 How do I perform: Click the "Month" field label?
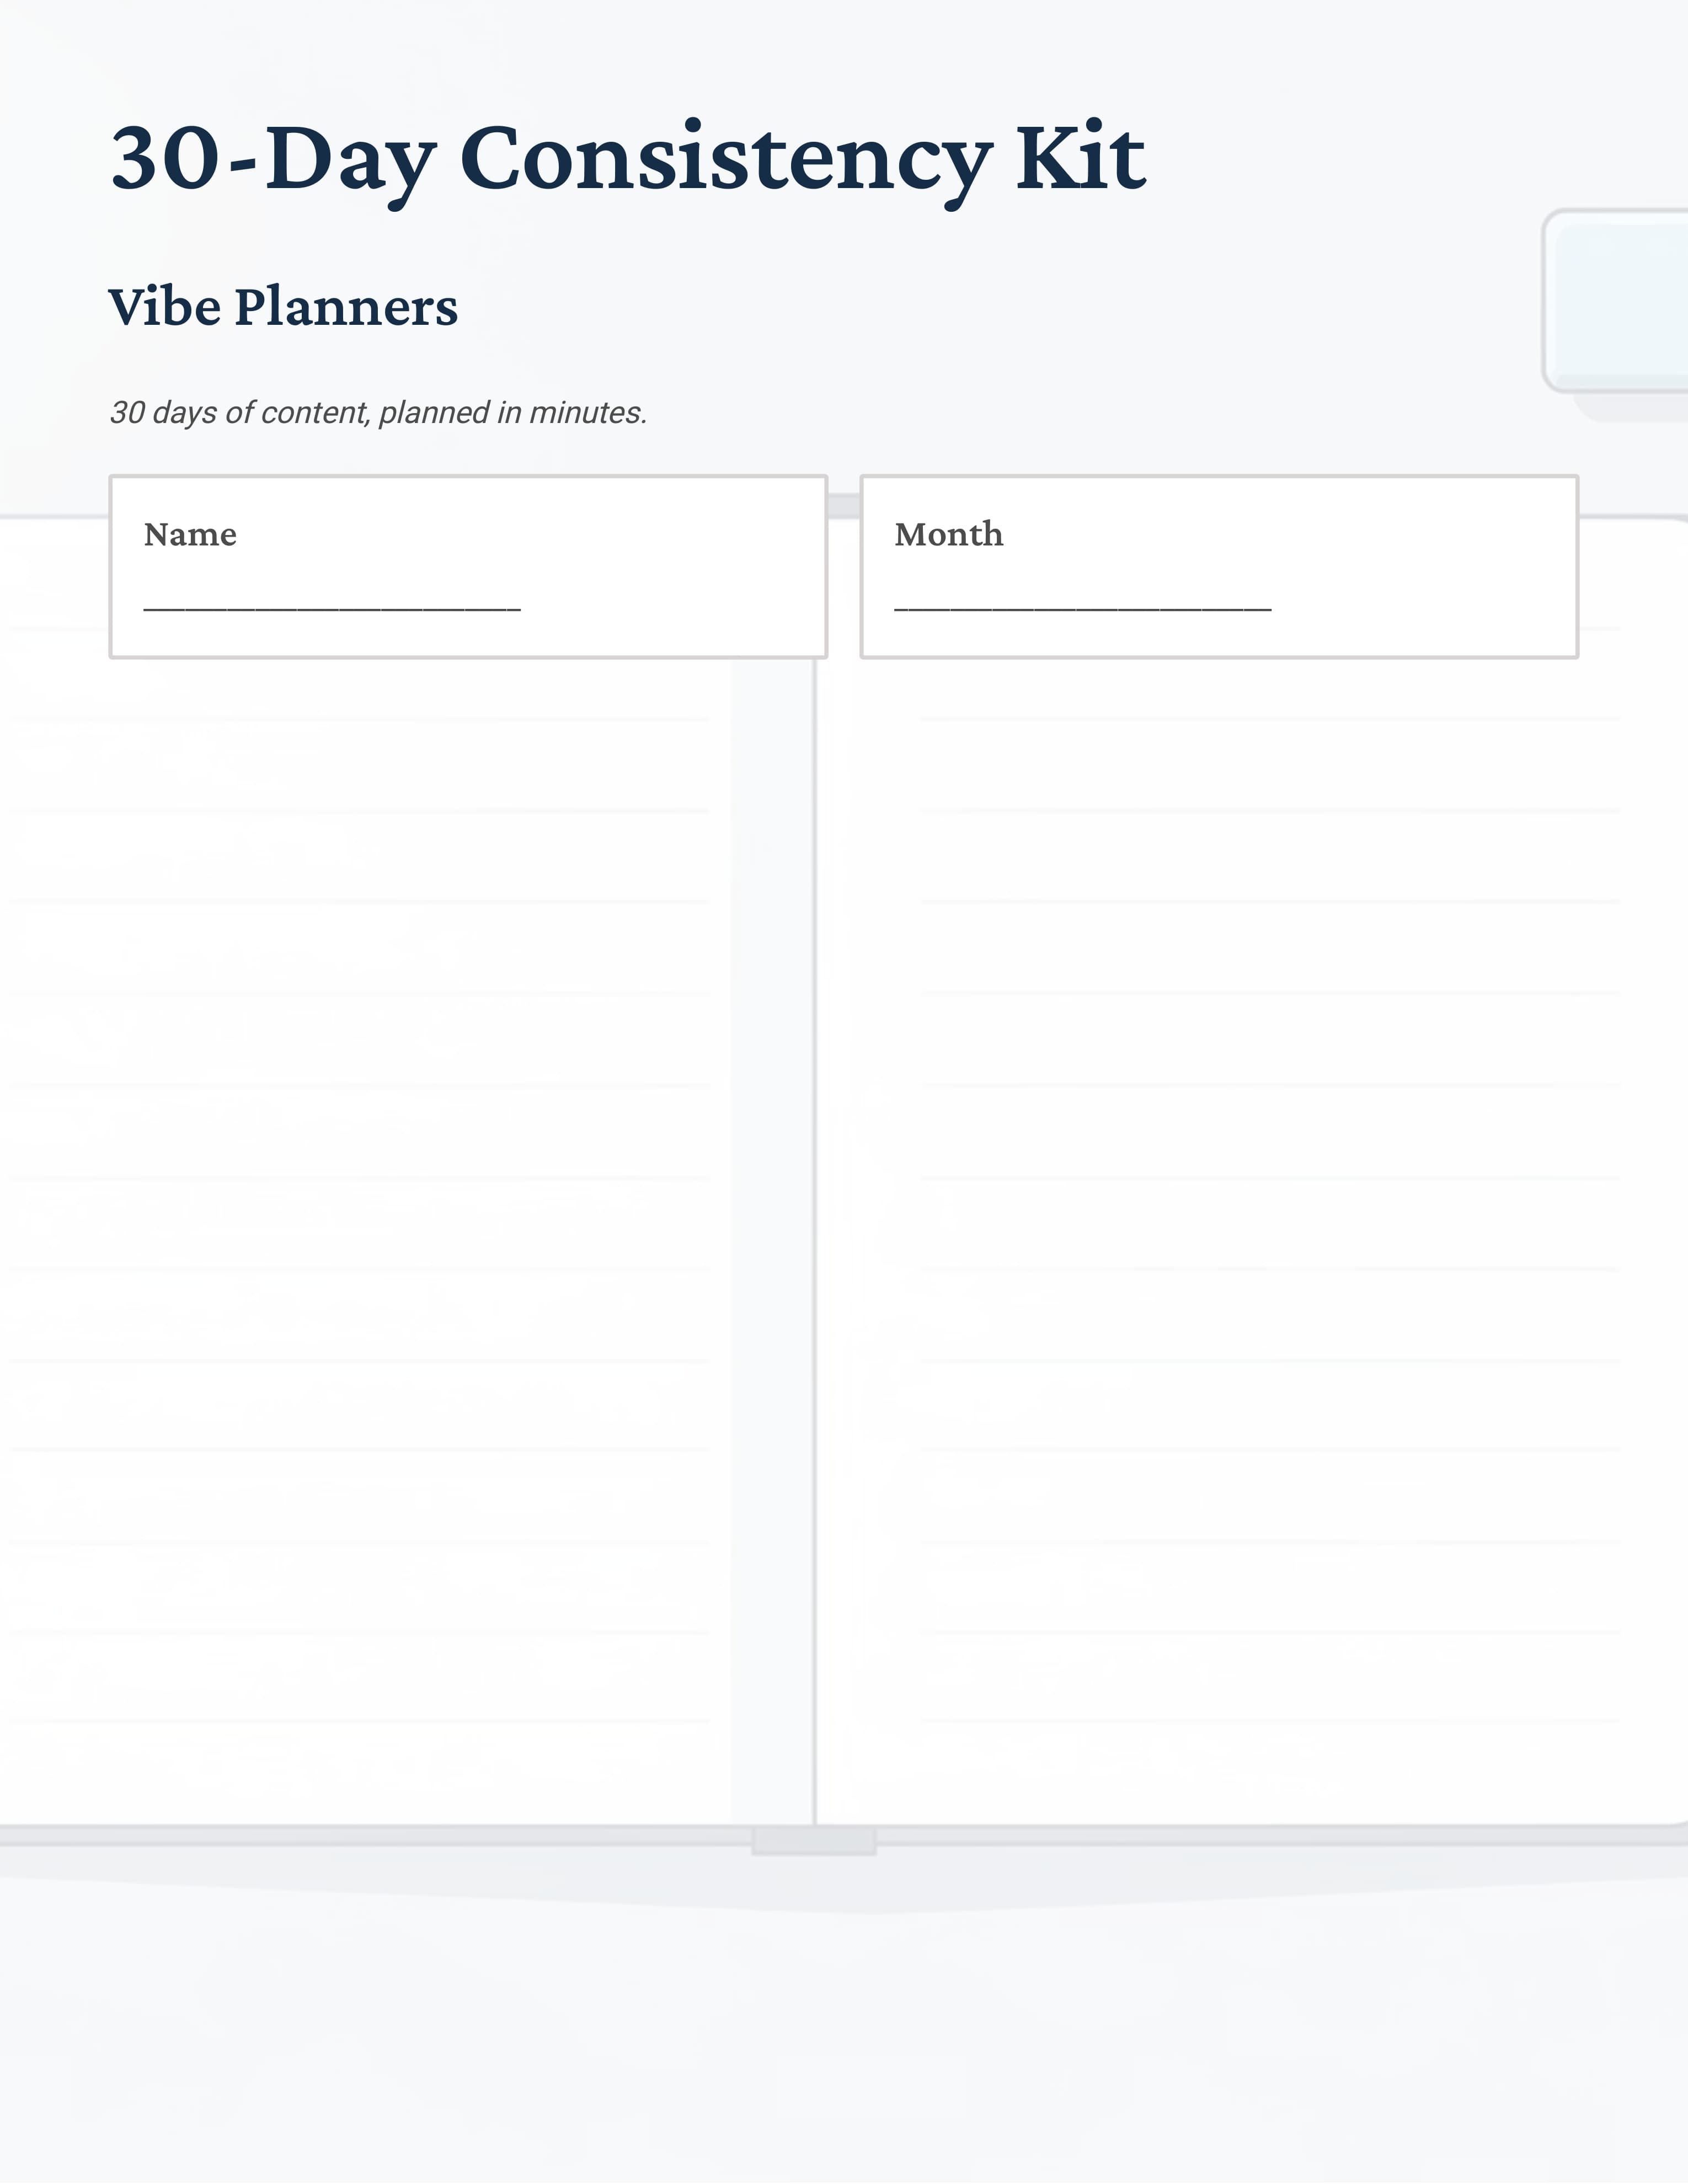(x=948, y=534)
